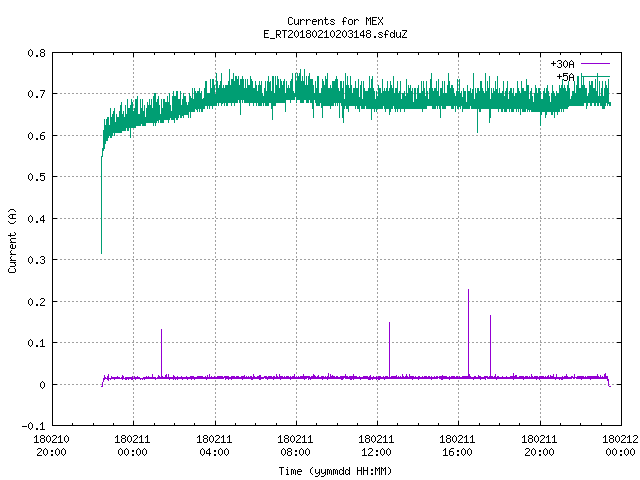This screenshot has height=480, width=640.
Task: Click the deep green dip after 16:00
Action: 477,121
